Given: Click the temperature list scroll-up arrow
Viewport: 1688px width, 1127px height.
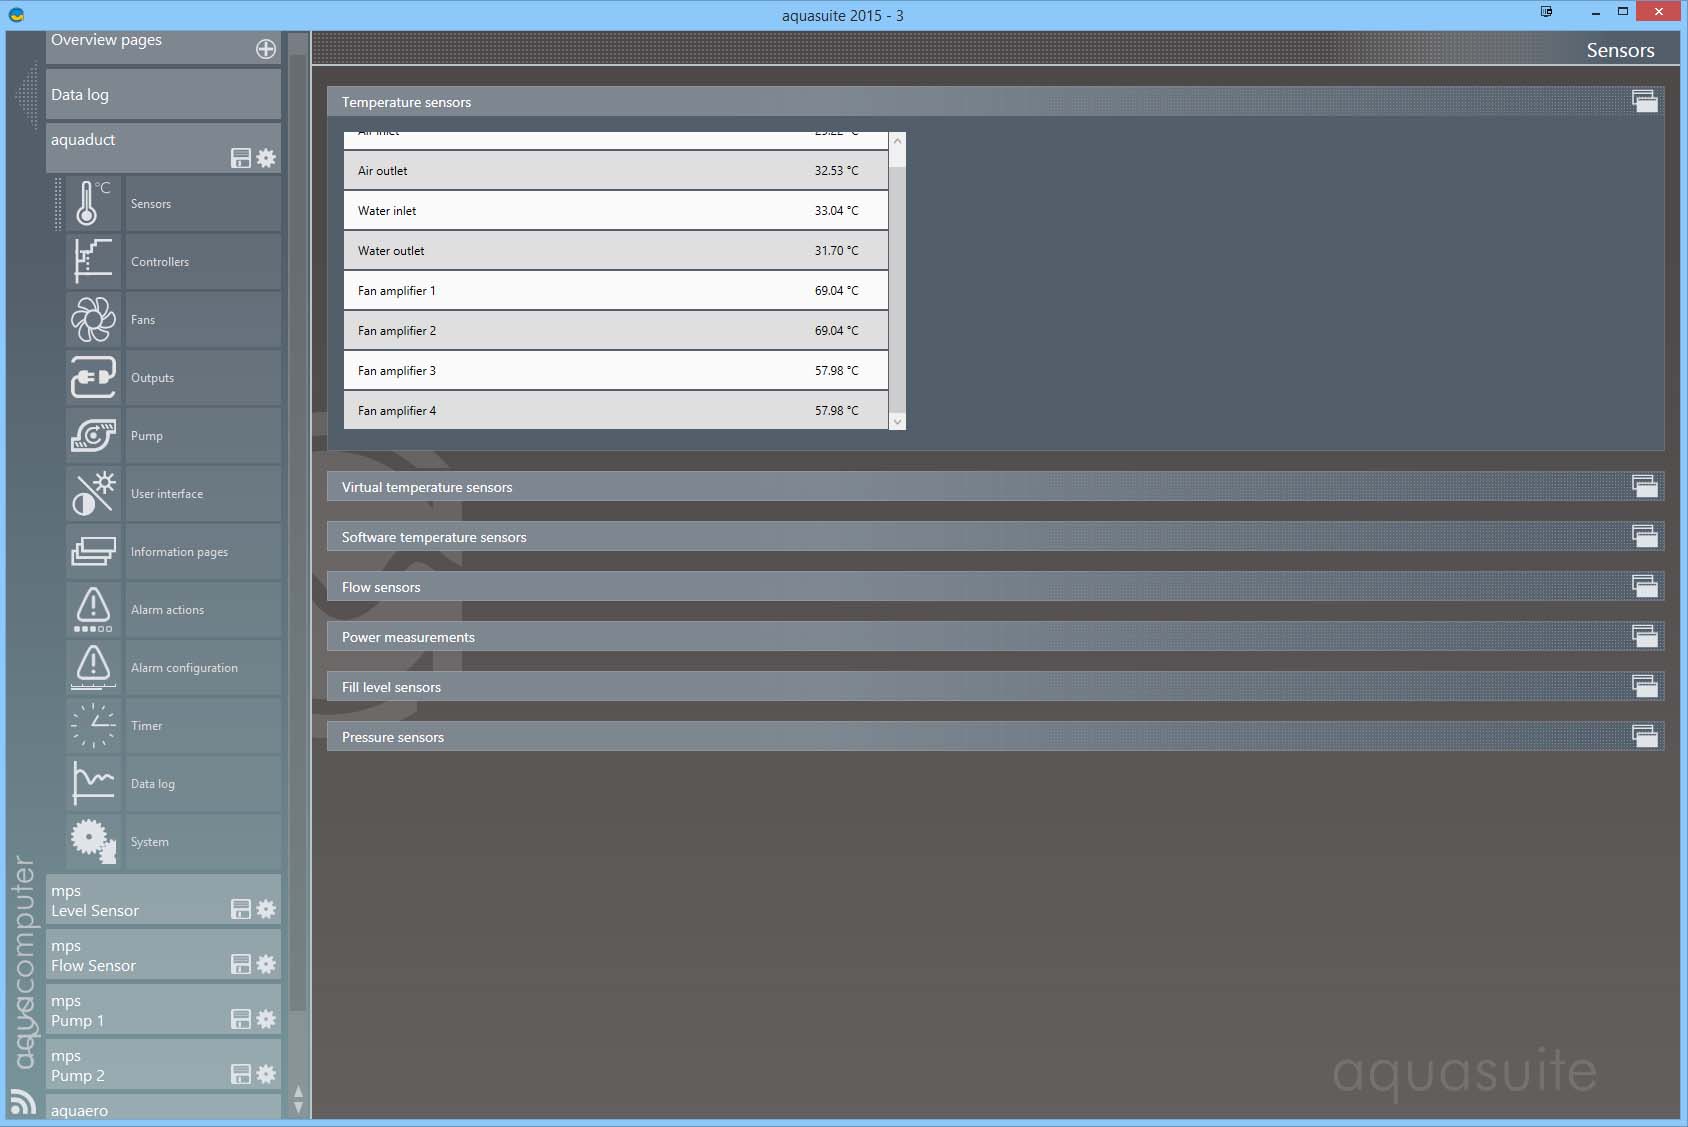Looking at the screenshot, I should click(x=897, y=141).
